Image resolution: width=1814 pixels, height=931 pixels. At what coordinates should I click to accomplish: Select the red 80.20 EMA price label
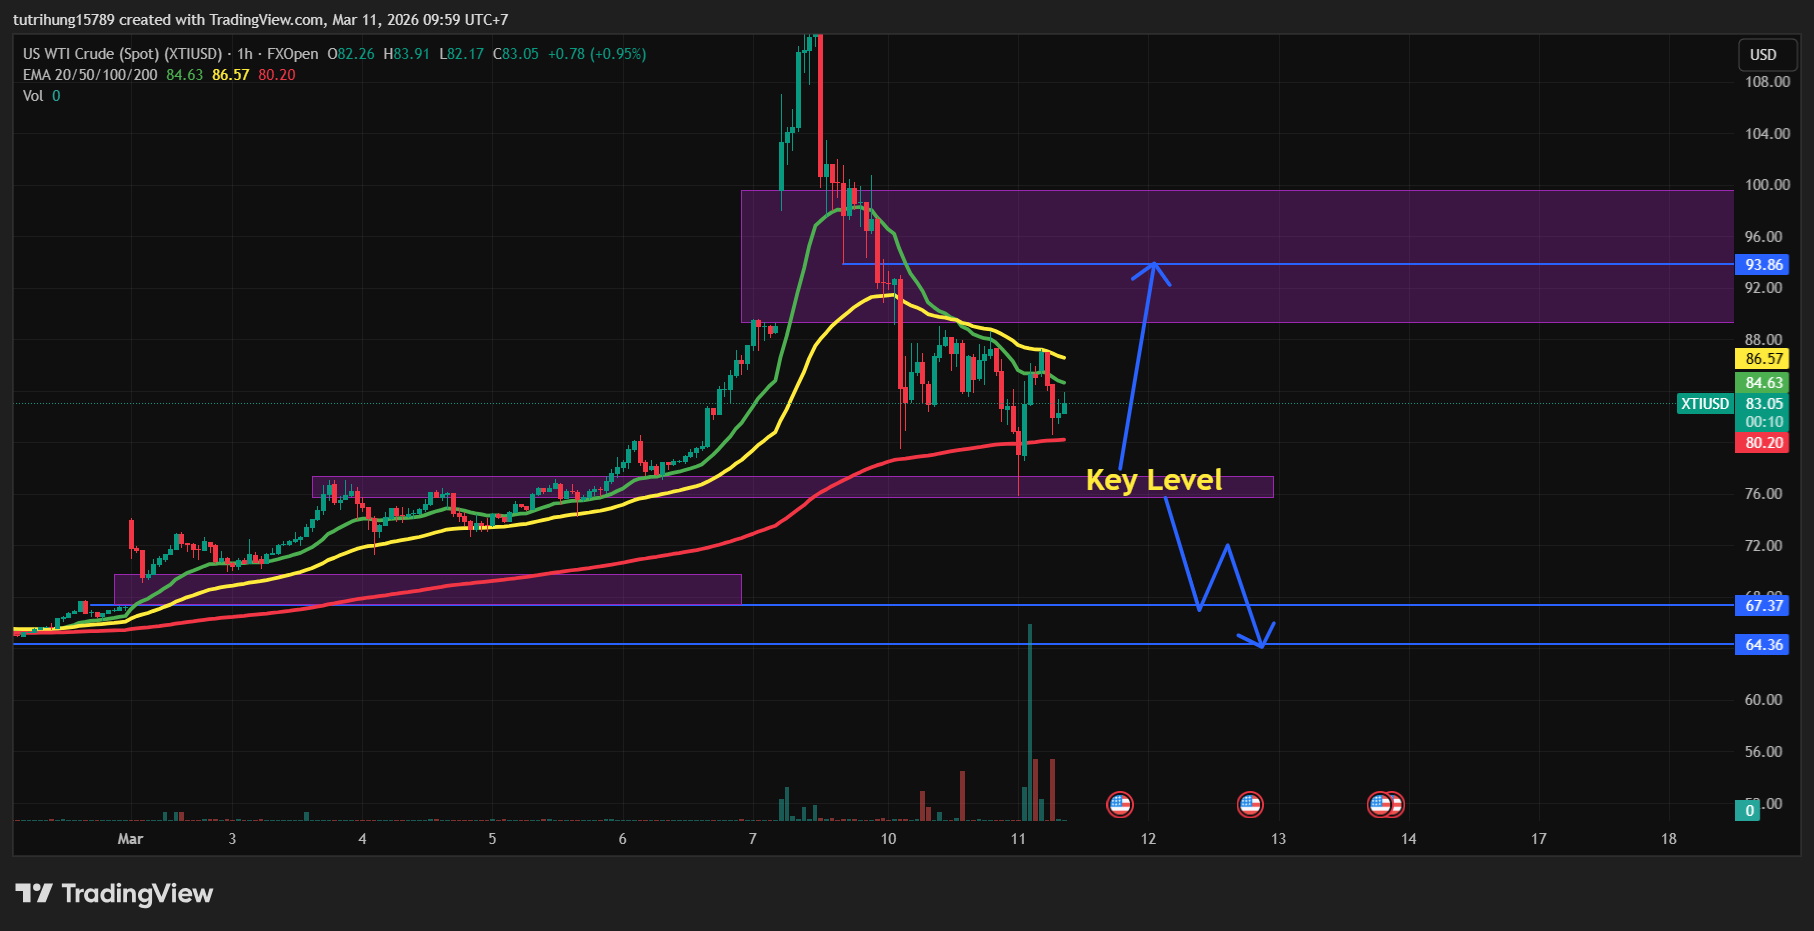[1764, 443]
